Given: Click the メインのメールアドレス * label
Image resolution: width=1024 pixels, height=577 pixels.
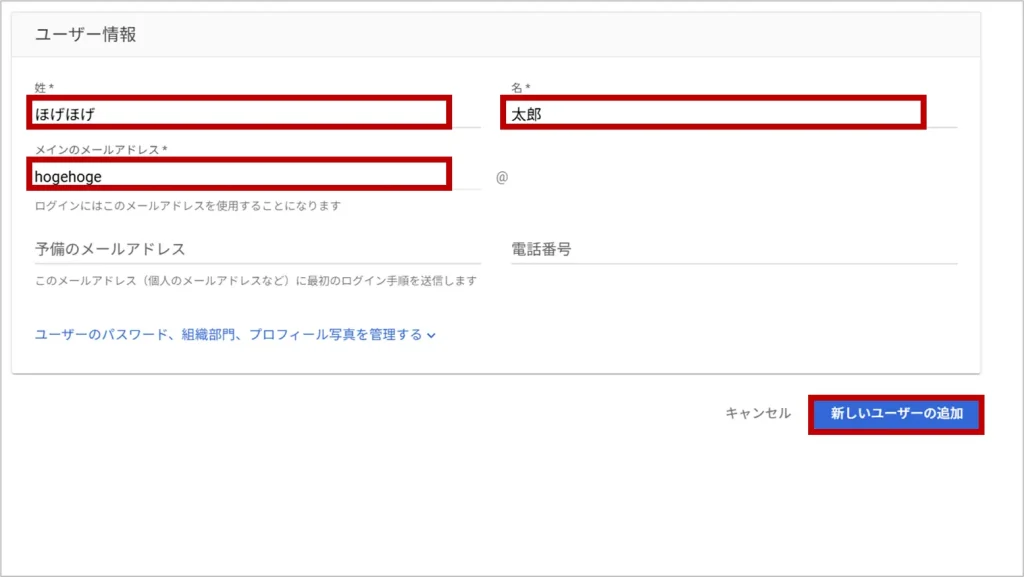Looking at the screenshot, I should [98, 150].
